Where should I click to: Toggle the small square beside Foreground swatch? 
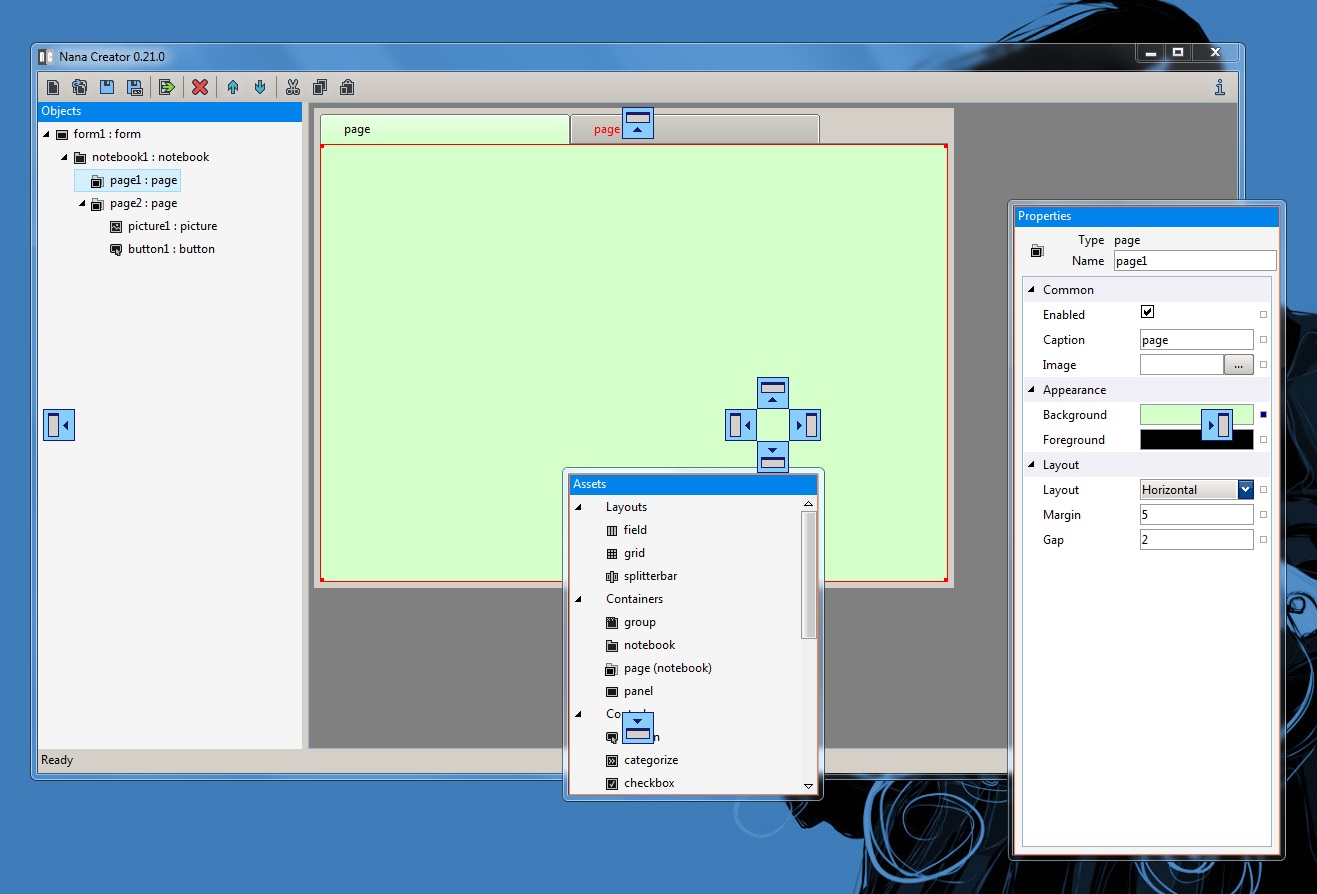click(x=1263, y=440)
